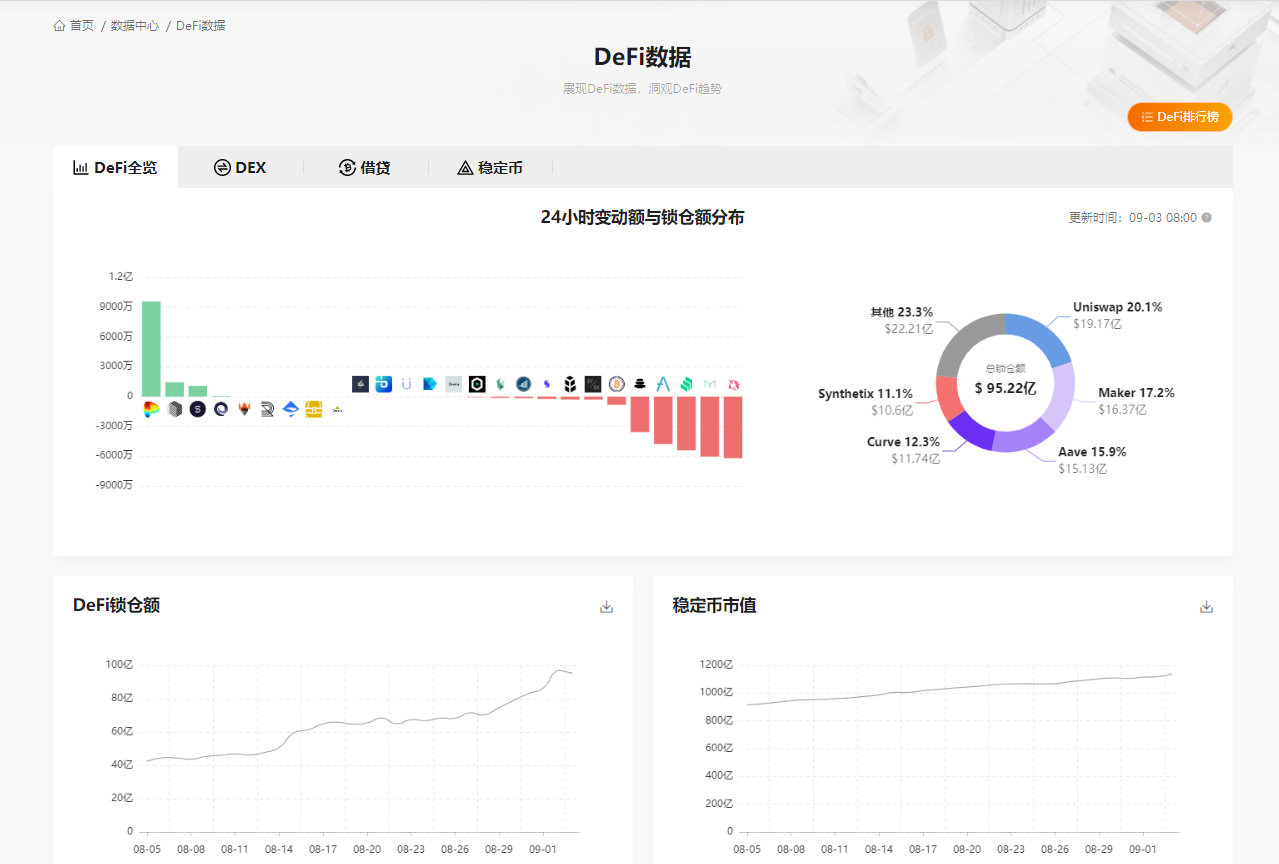Click the Bitcoin protocol icon in the bar chart
Screen dimensions: 1279x864
(x=616, y=383)
